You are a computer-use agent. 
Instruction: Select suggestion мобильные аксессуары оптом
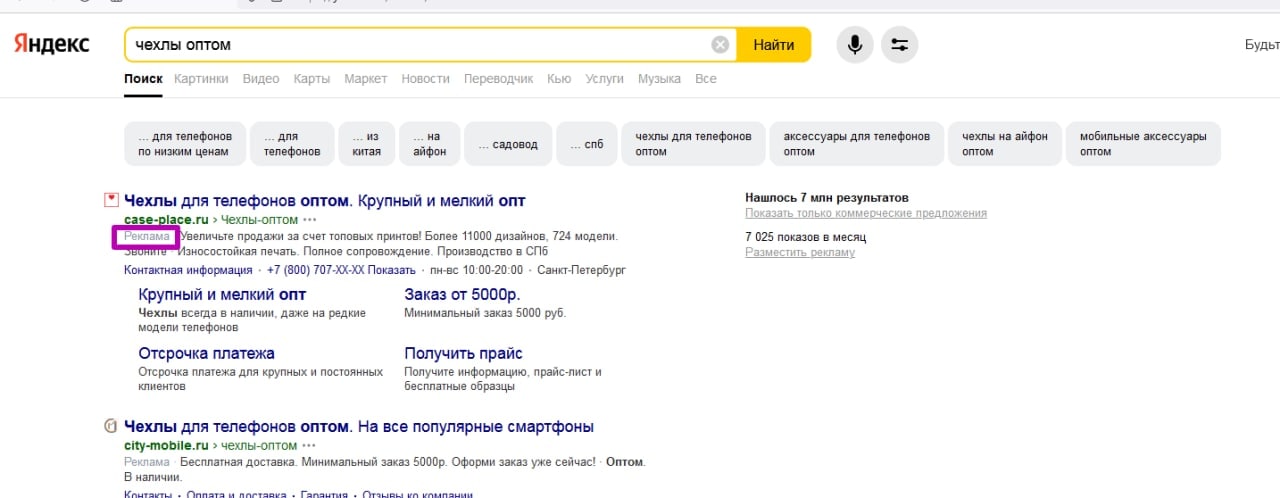tap(1143, 144)
